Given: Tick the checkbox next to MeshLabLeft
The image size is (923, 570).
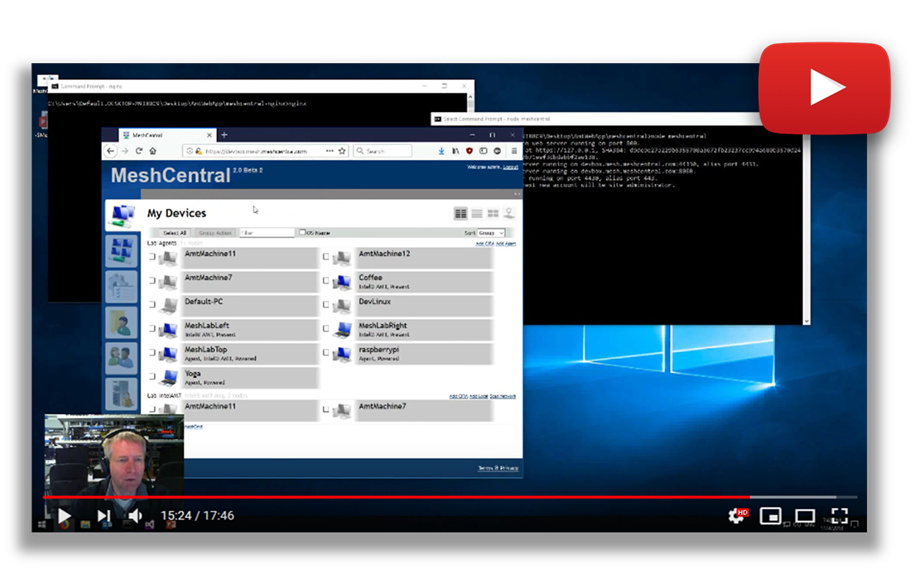Looking at the screenshot, I should [x=152, y=329].
